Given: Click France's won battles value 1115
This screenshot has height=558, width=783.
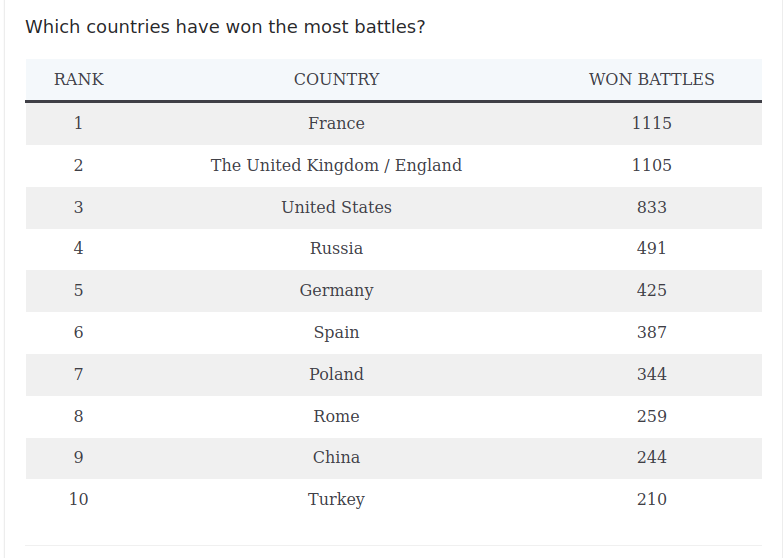Looking at the screenshot, I should (651, 124).
